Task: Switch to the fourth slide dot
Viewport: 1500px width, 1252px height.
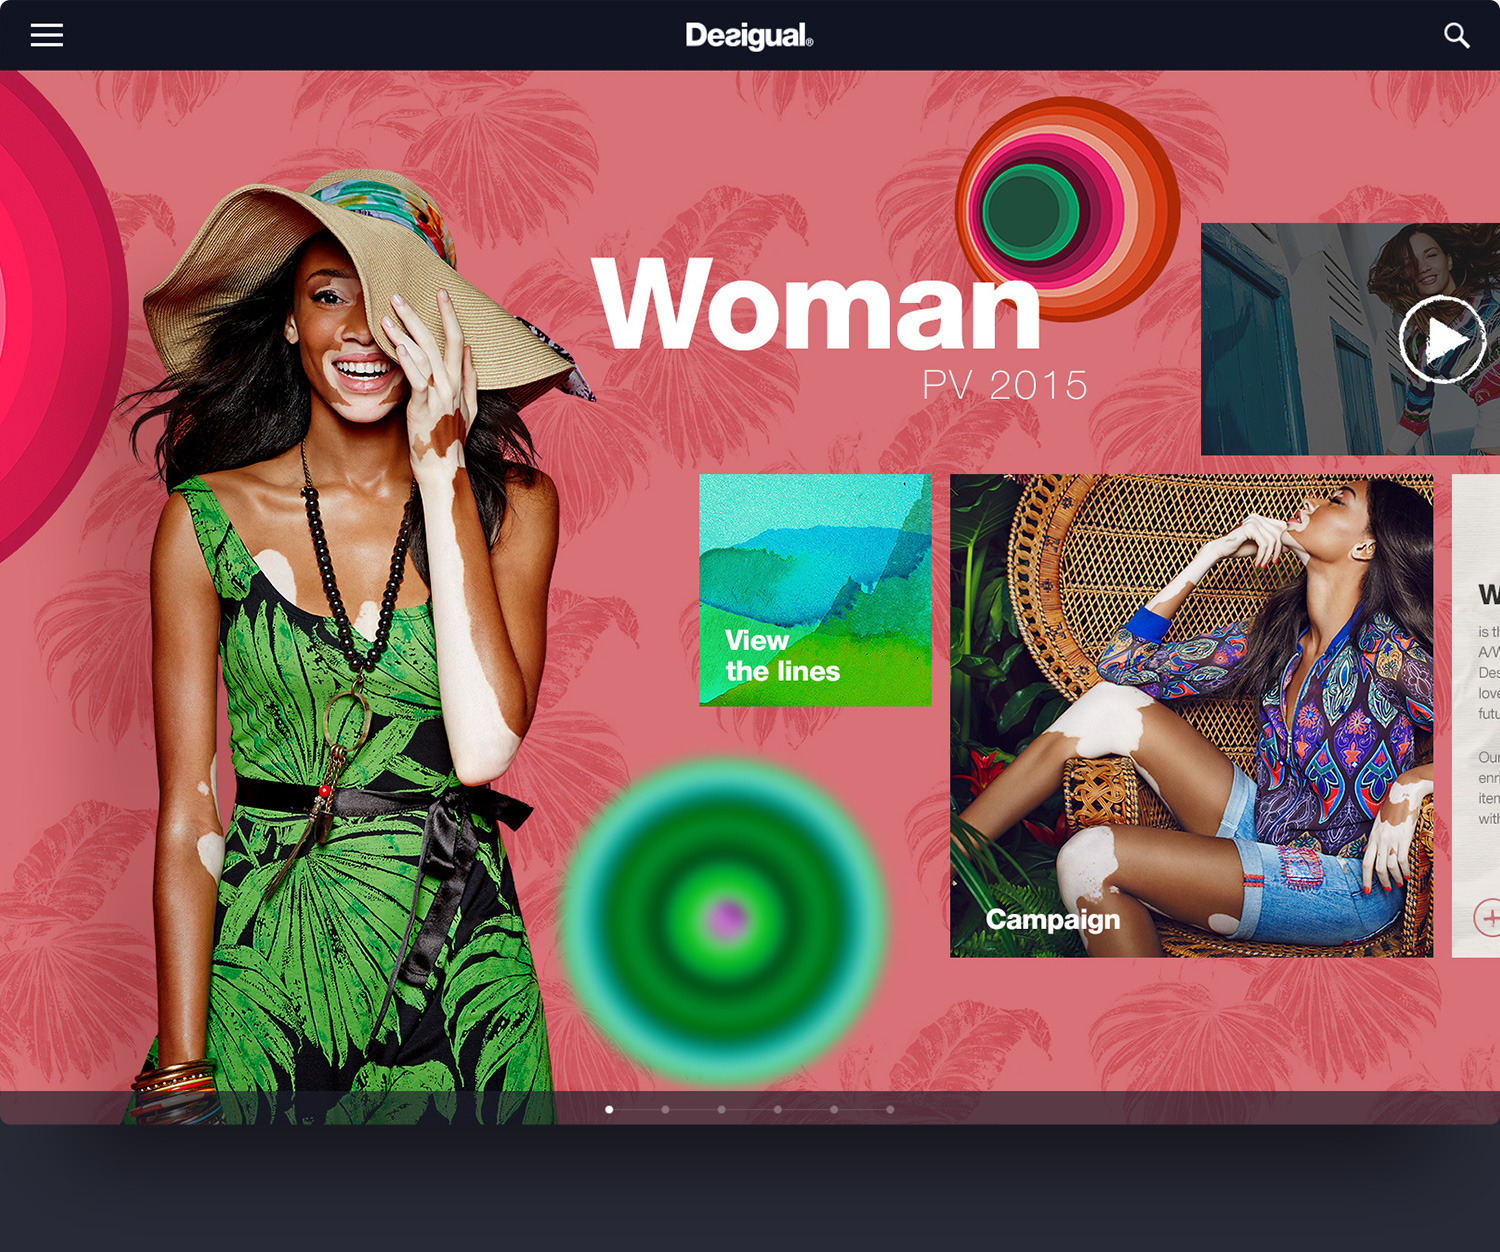Action: 777,1109
